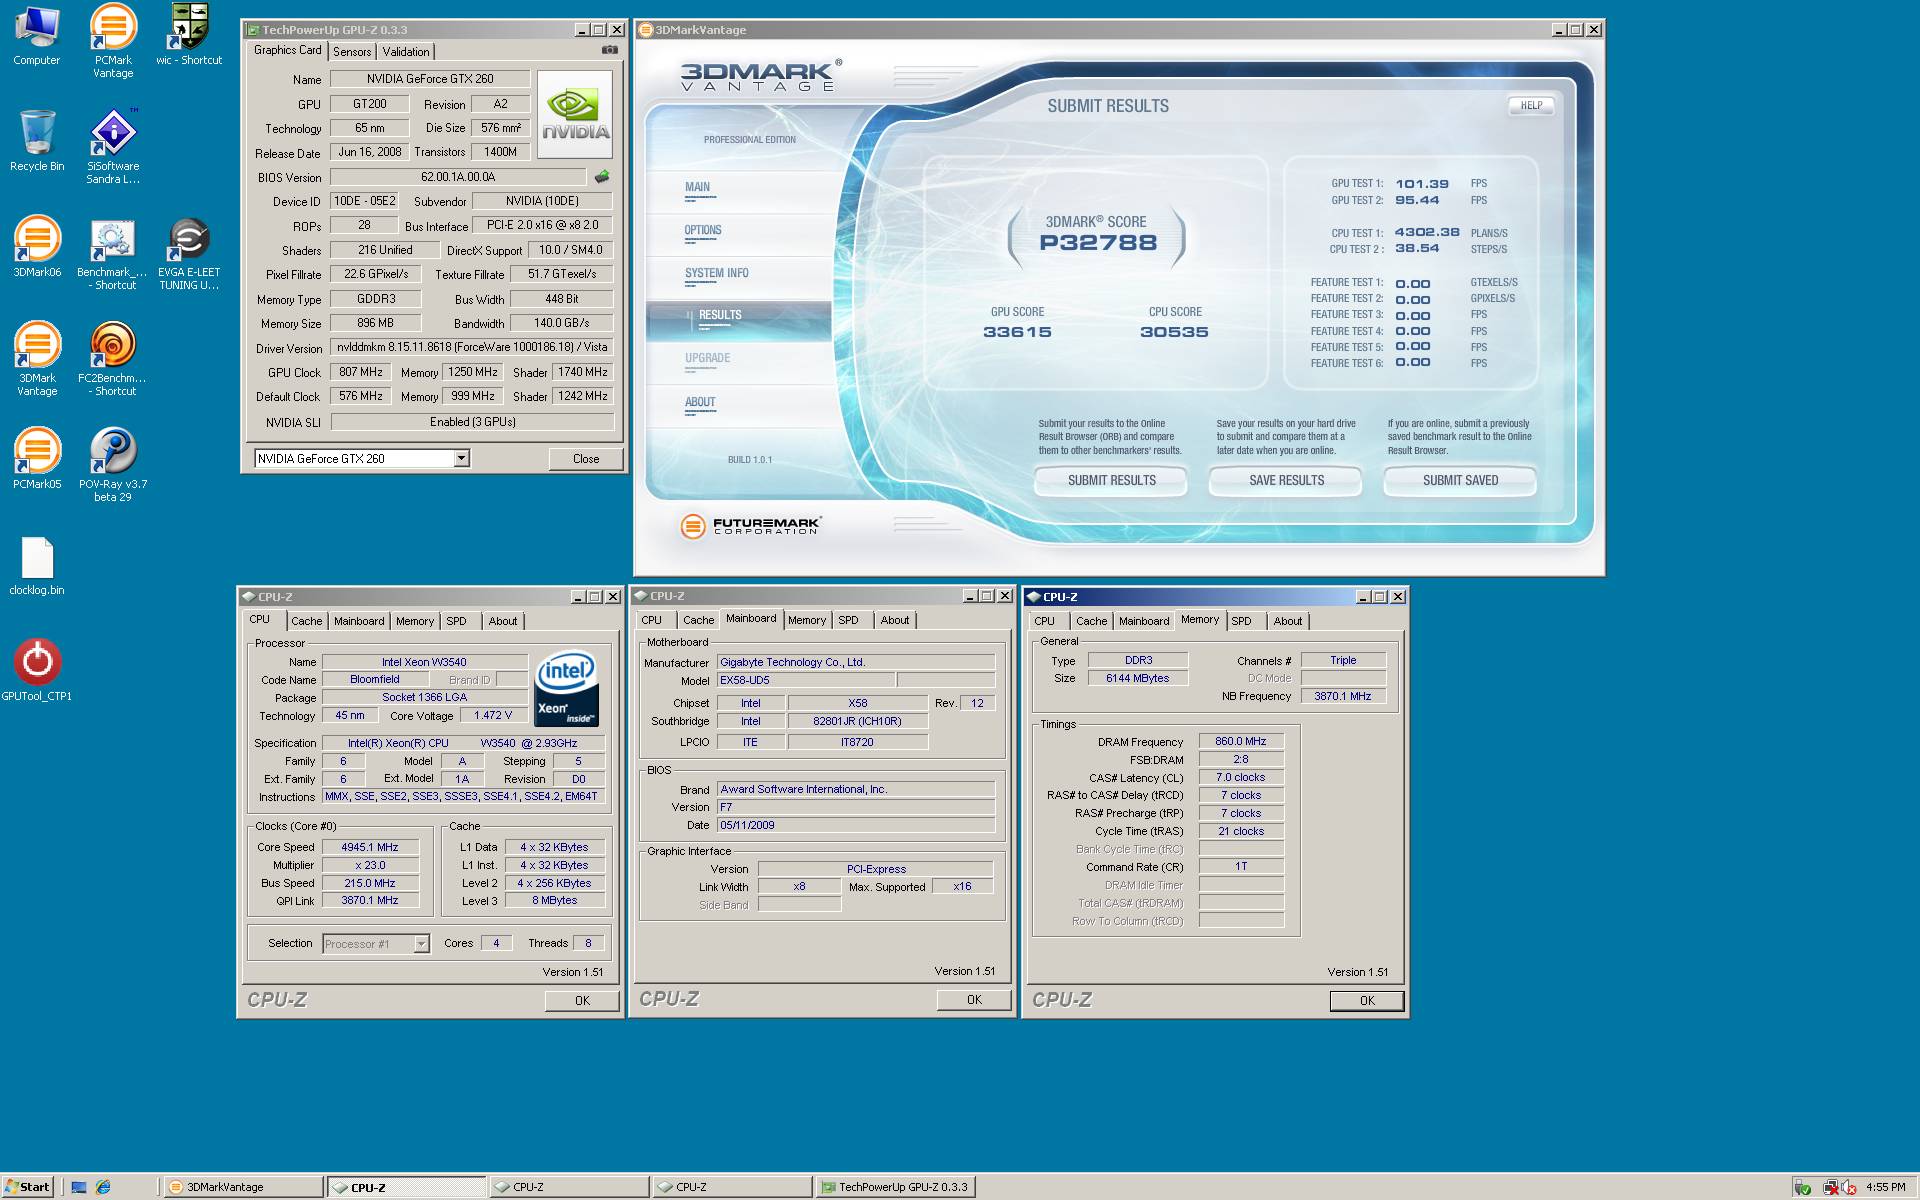Click Intel Xeon logo in CPU-Z
The width and height of the screenshot is (1920, 1200).
566,689
